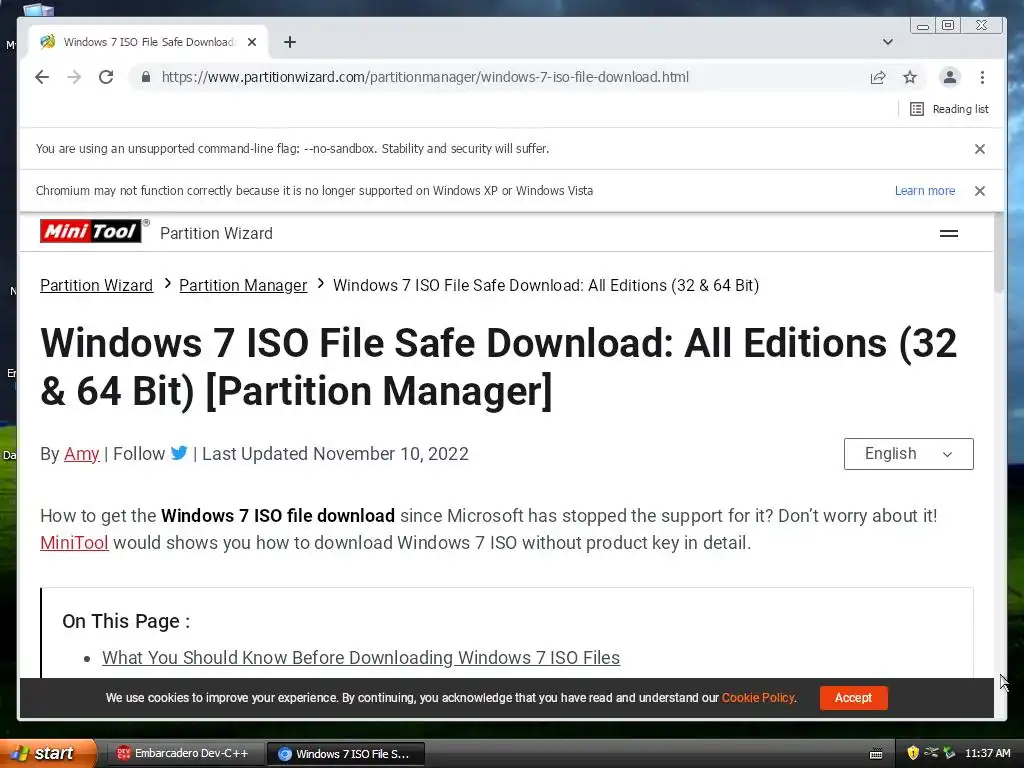Close the Windows 7 ISO tab
Image resolution: width=1024 pixels, height=768 pixels.
252,42
